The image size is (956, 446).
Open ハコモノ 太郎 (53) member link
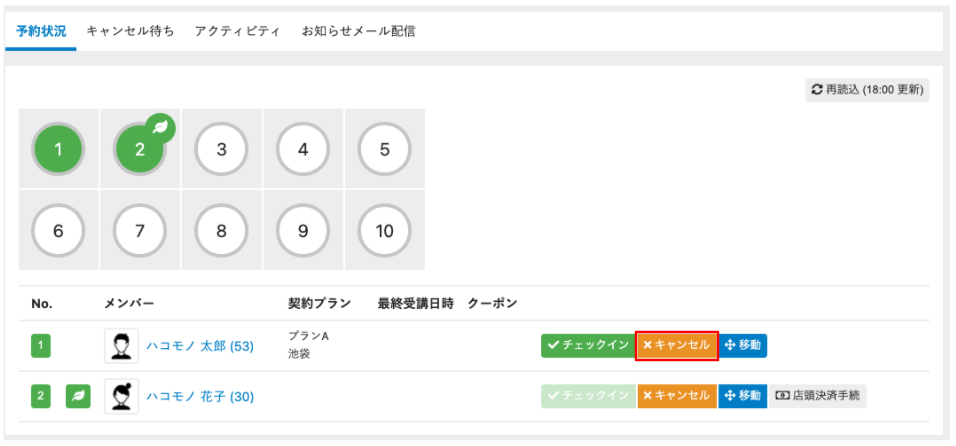(200, 346)
